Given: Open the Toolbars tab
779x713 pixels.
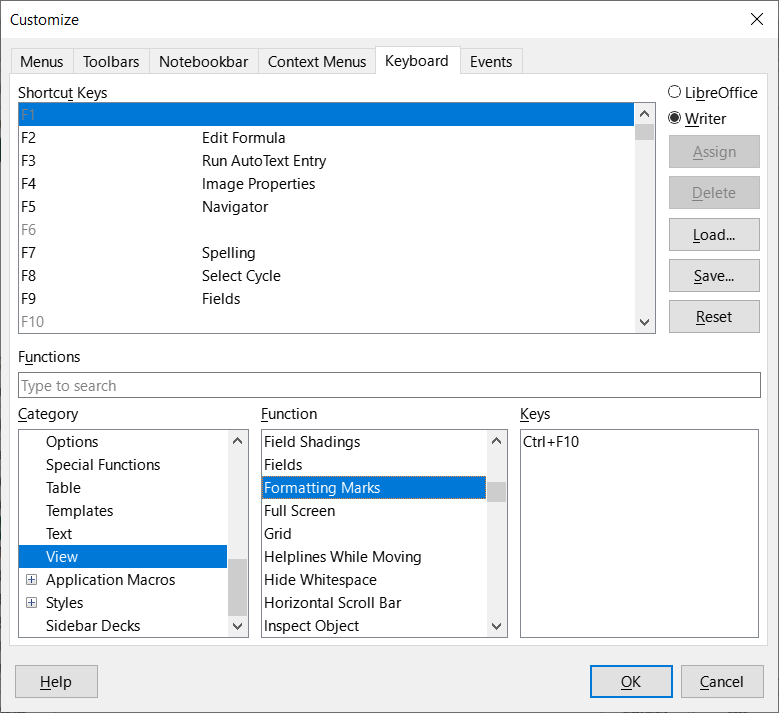Looking at the screenshot, I should pyautogui.click(x=111, y=62).
